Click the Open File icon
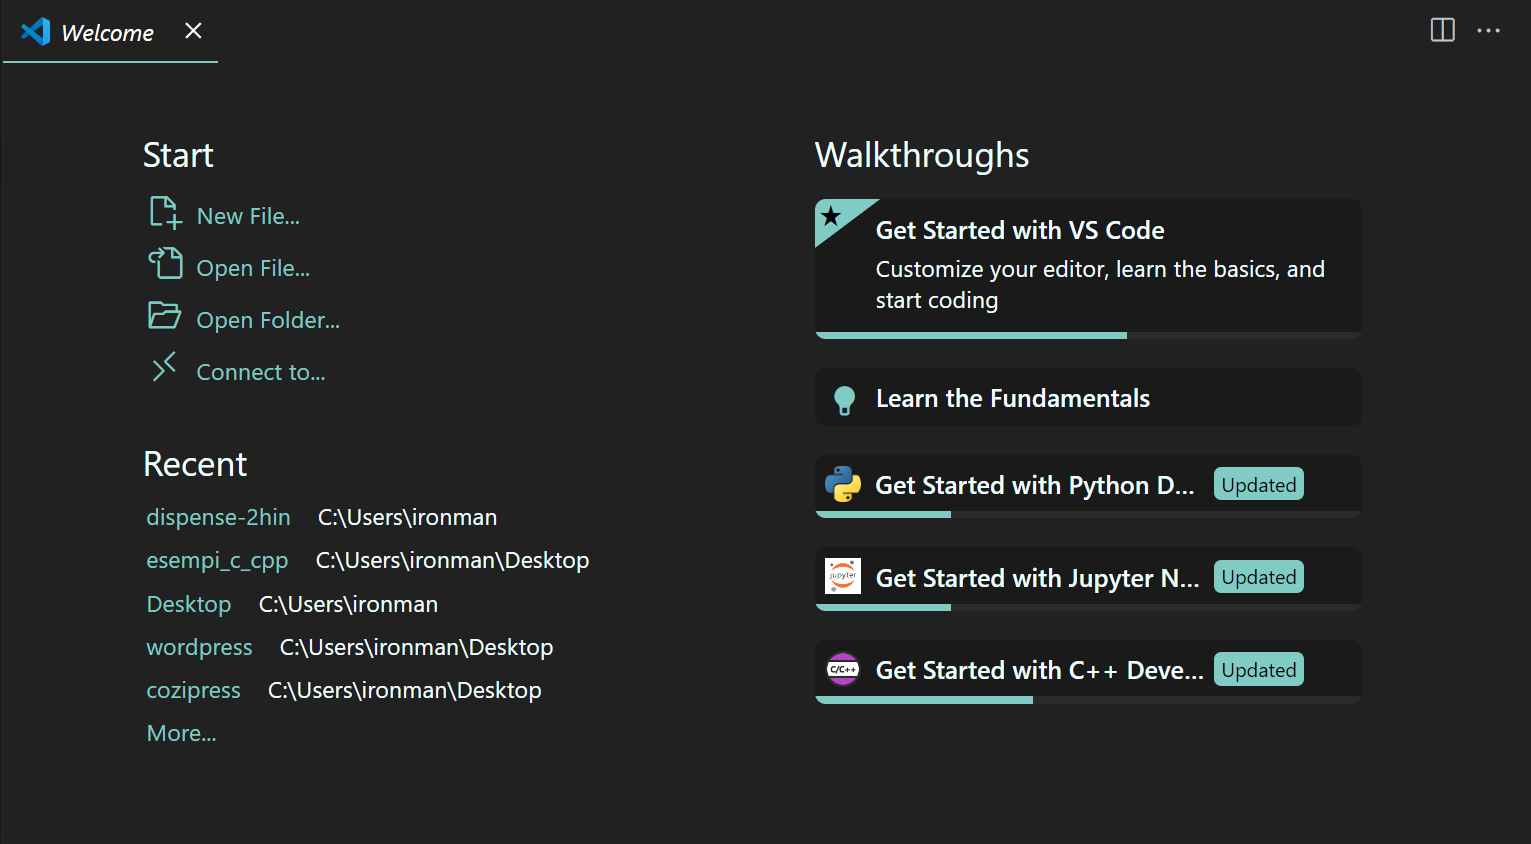The height and width of the screenshot is (844, 1531). click(165, 264)
